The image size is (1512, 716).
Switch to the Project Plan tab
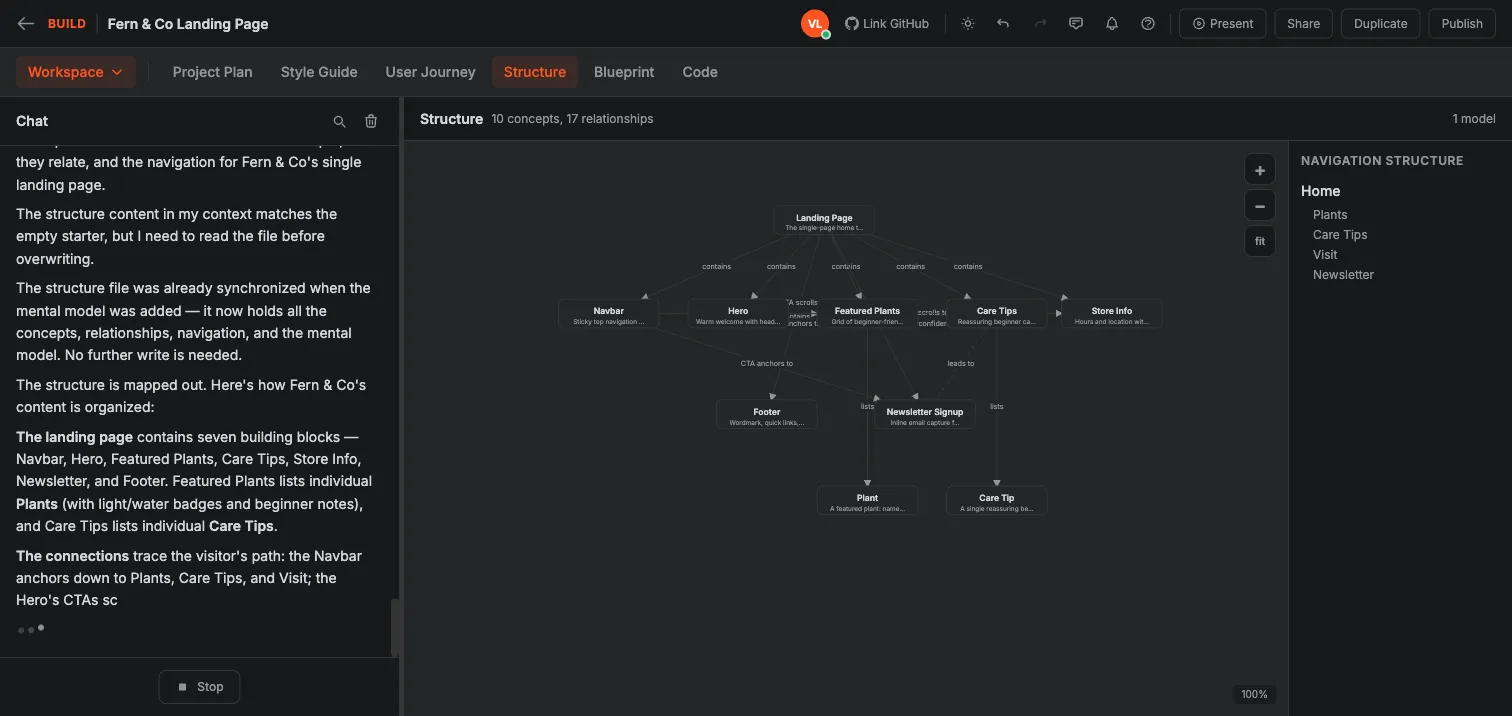pos(212,72)
